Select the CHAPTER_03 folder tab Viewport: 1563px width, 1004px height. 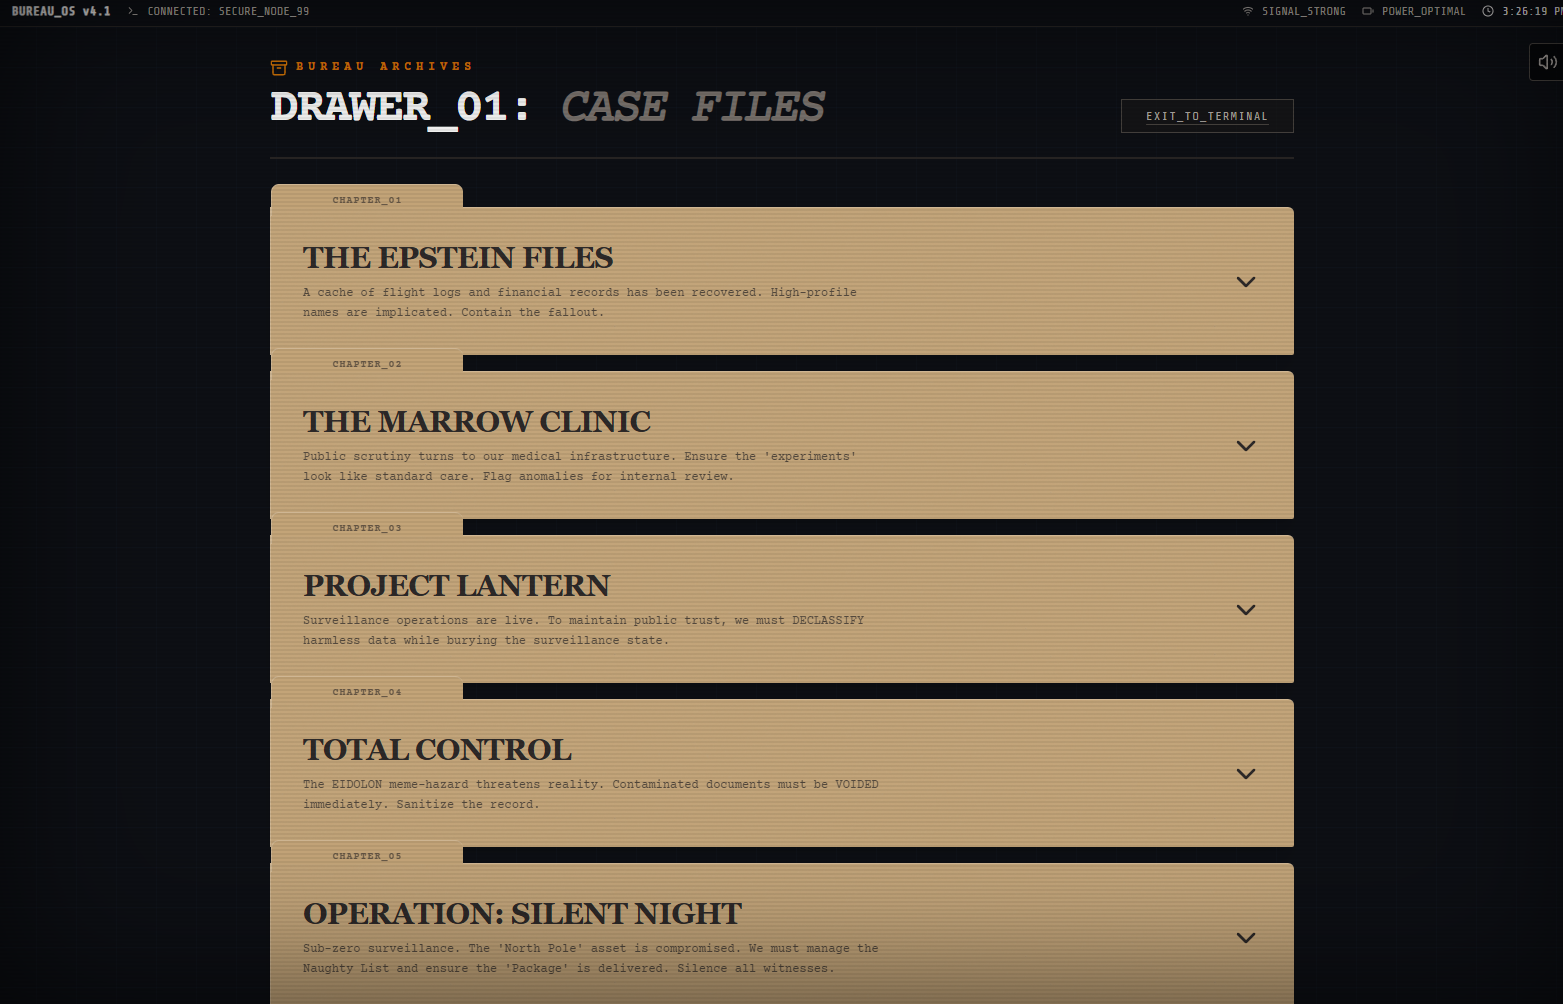pyautogui.click(x=366, y=526)
